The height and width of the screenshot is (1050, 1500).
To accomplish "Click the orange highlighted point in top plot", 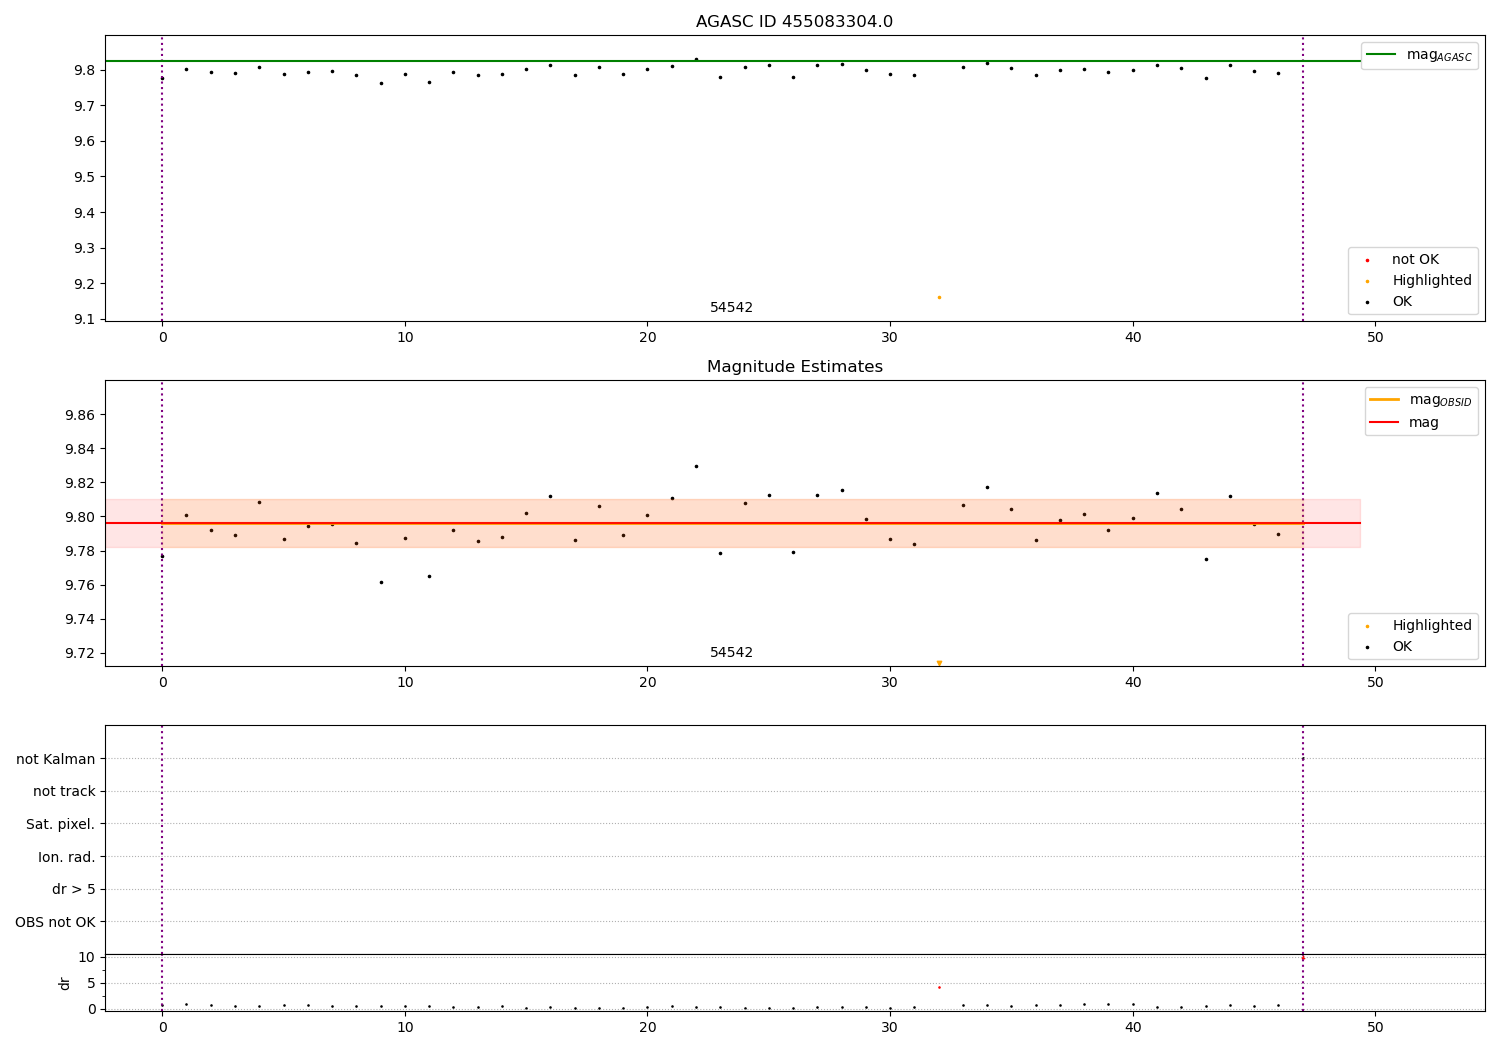I will (x=939, y=297).
